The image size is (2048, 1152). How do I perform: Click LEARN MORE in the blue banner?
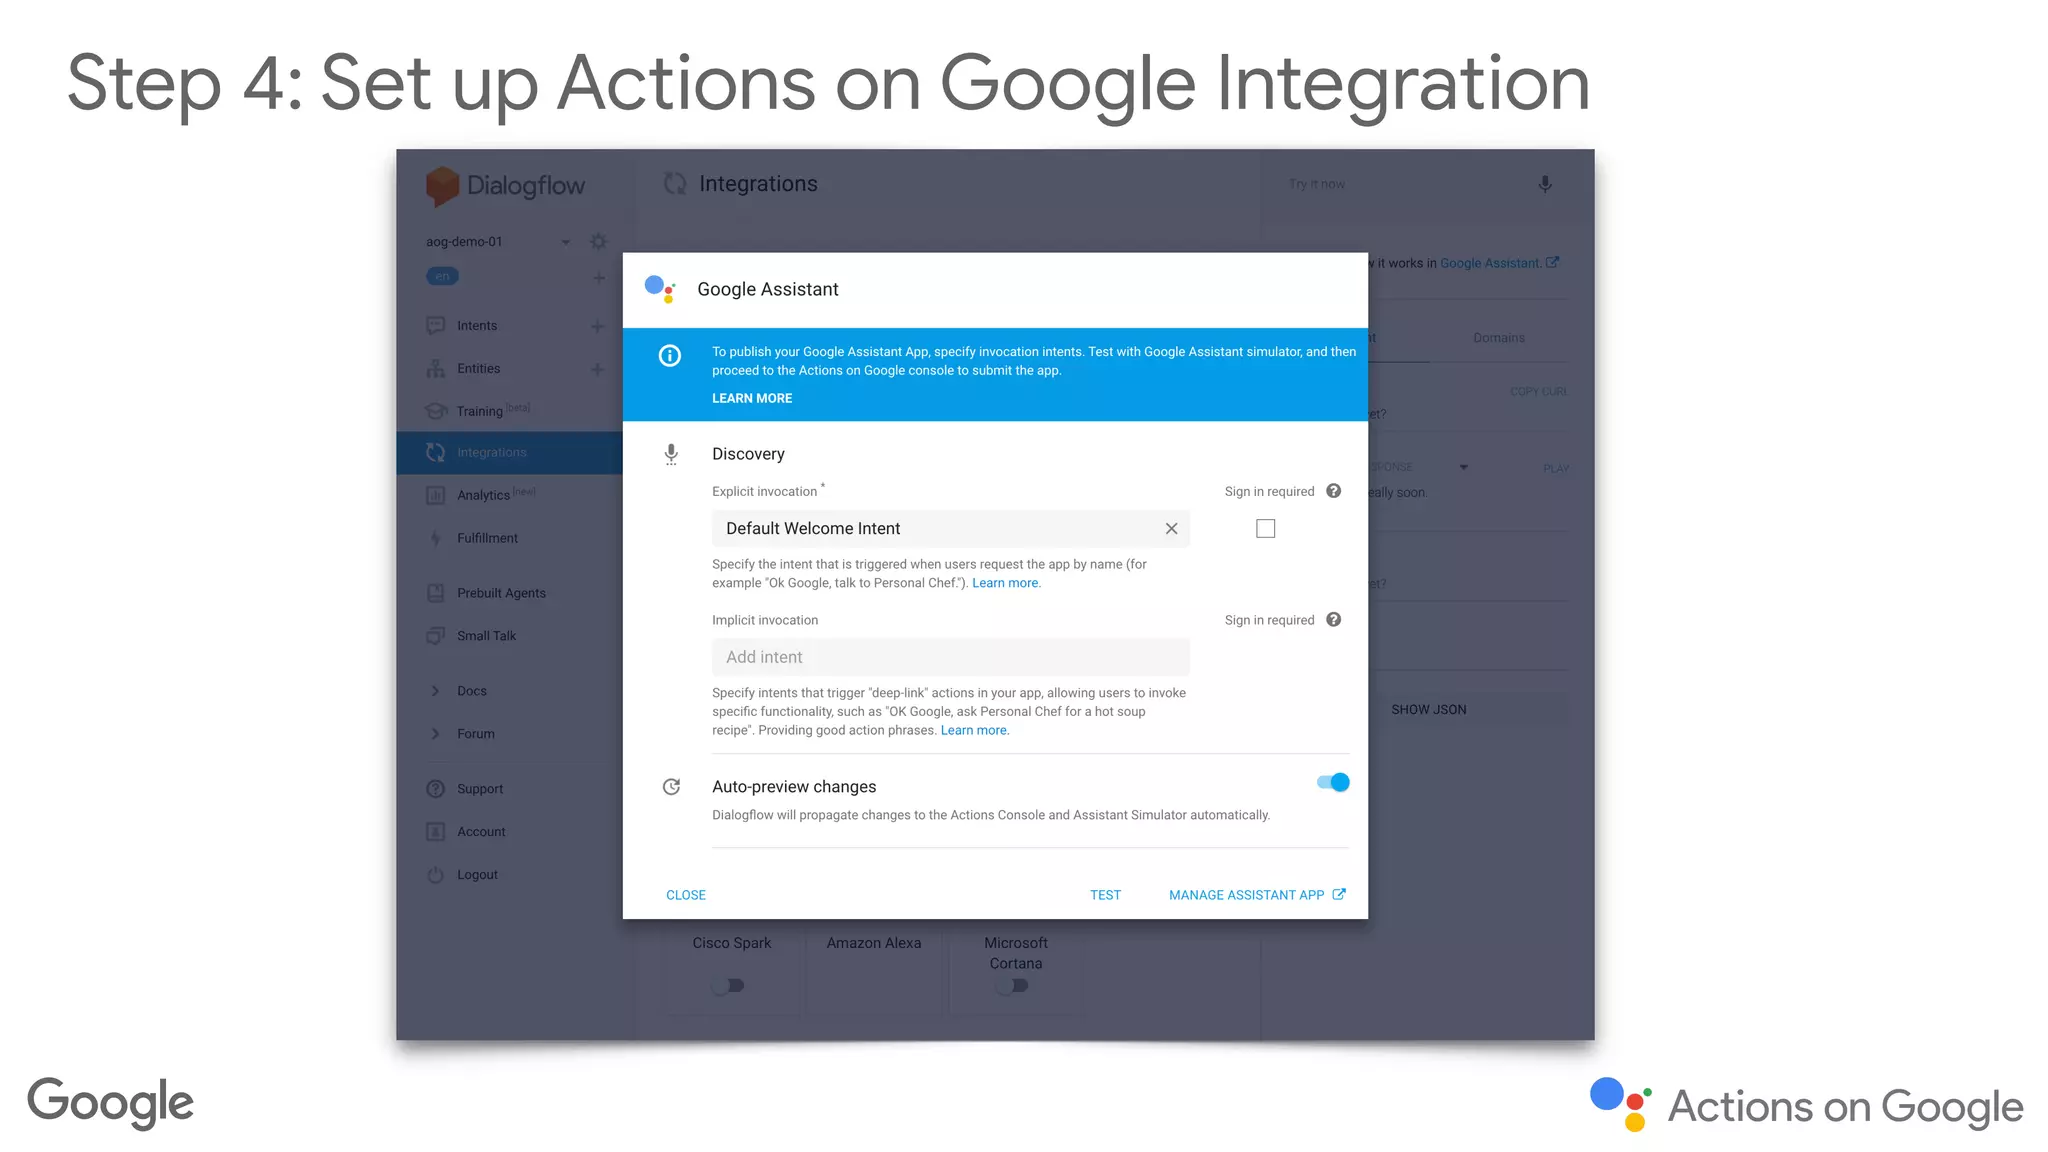(752, 398)
